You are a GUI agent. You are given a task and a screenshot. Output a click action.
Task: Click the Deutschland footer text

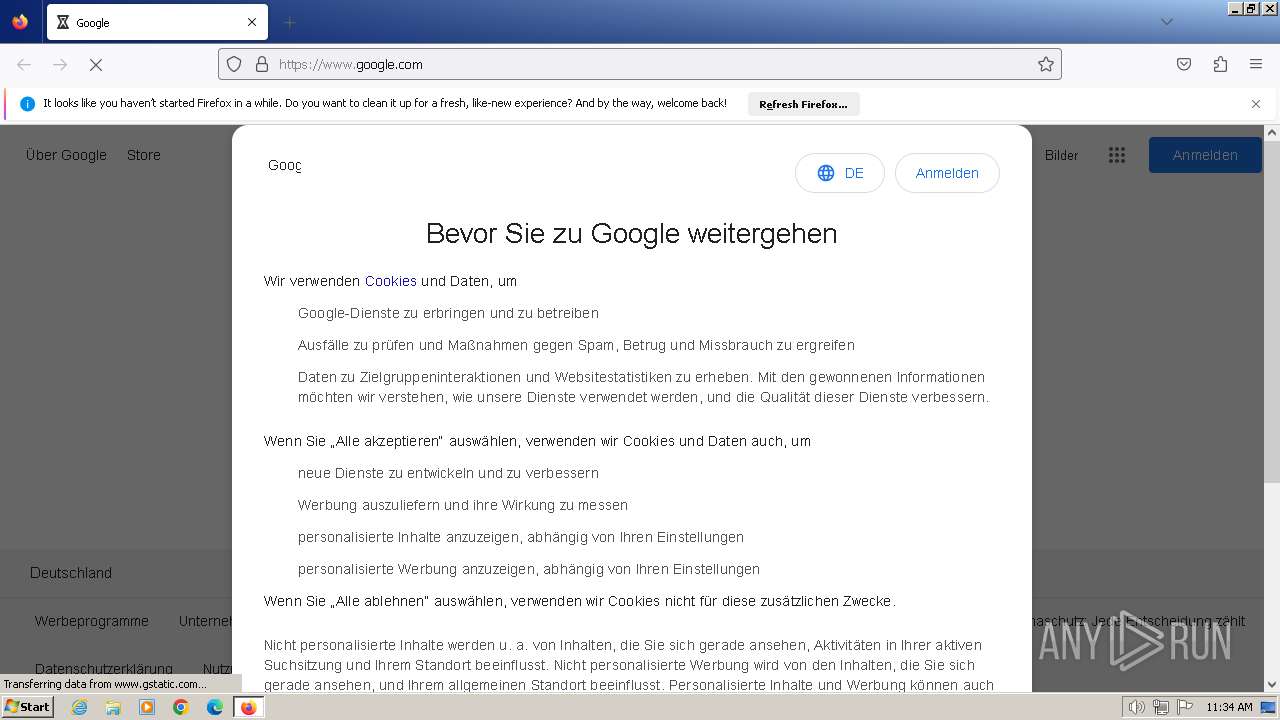point(71,573)
